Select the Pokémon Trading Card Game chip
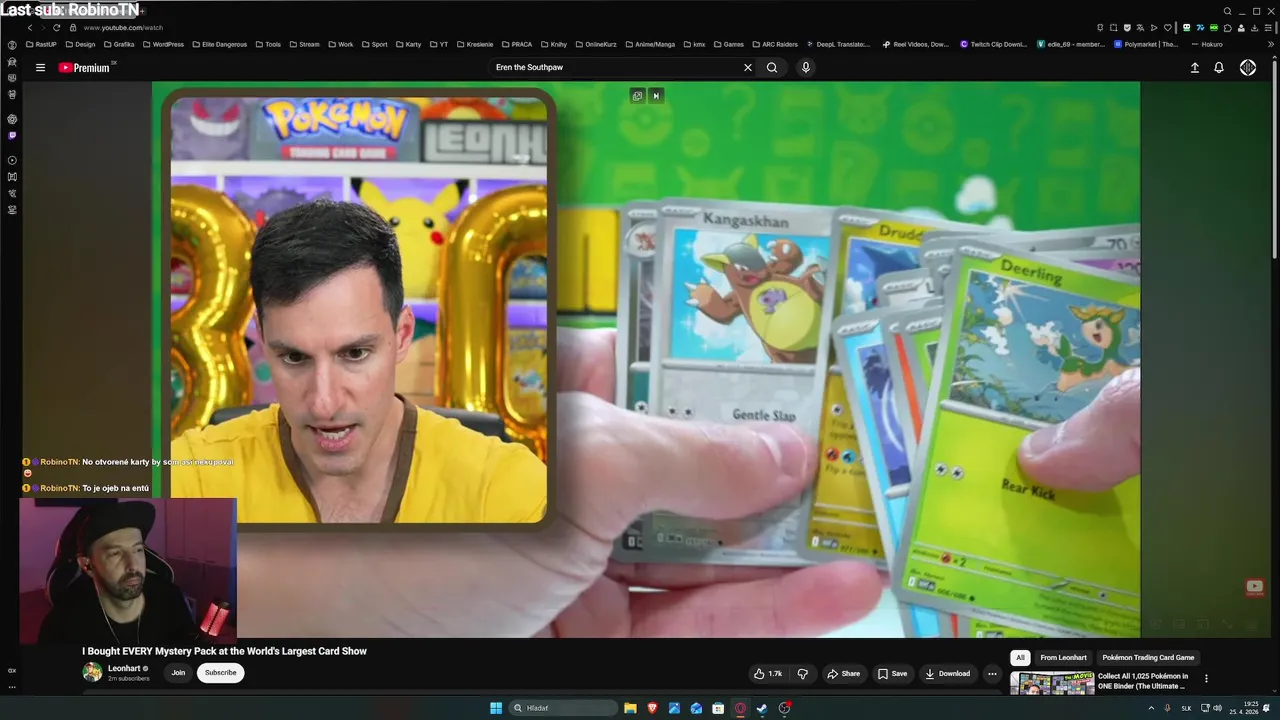Screen dimensions: 1280x720 click(1148, 658)
